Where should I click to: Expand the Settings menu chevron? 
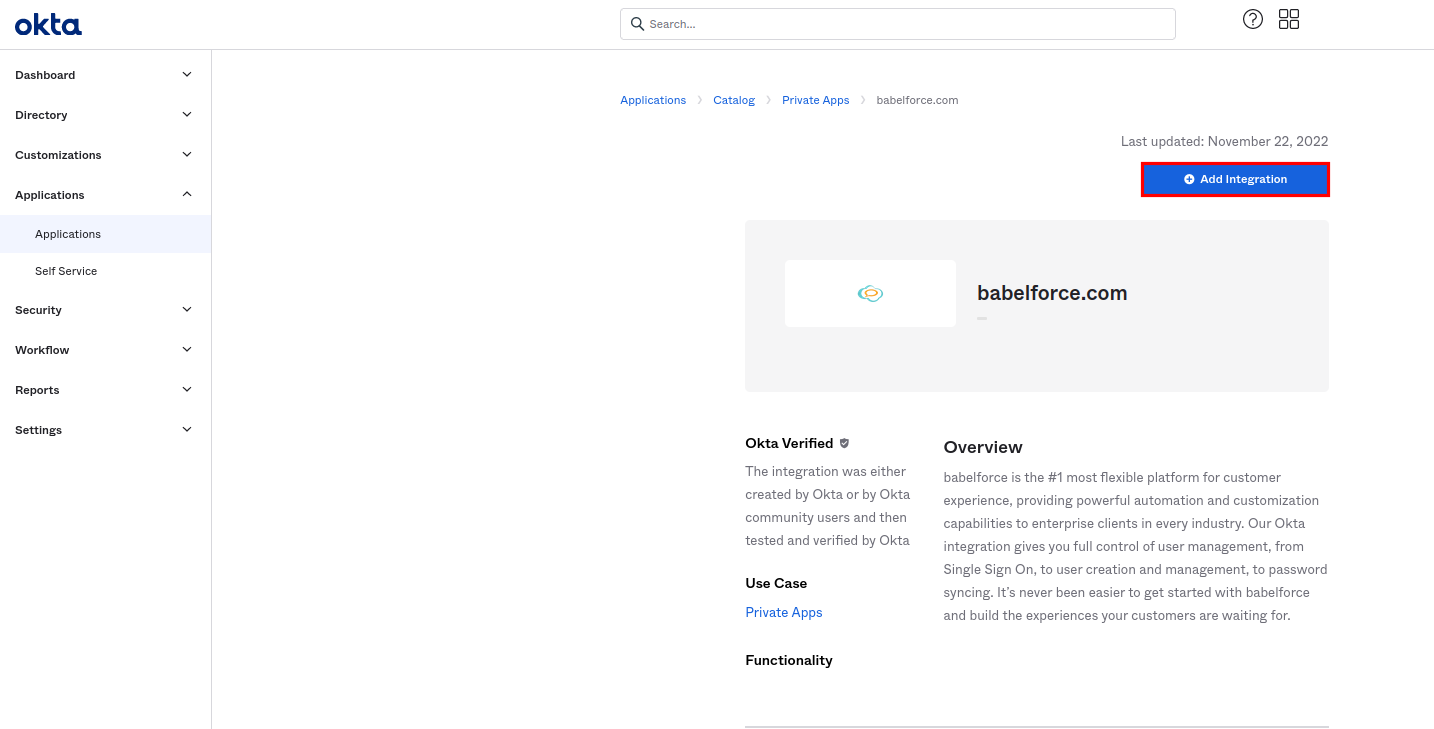pyautogui.click(x=187, y=430)
